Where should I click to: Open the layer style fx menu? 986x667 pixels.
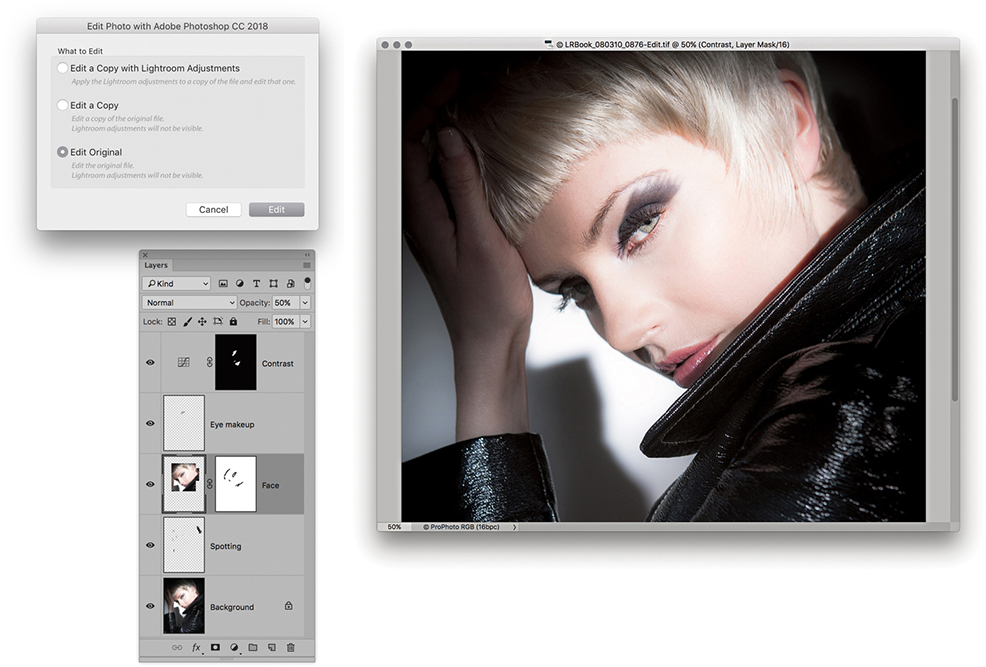[196, 648]
